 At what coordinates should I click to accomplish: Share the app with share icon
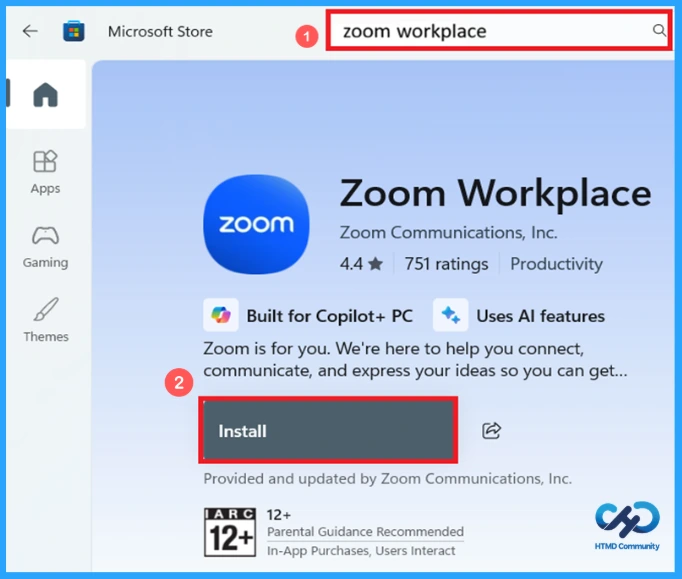pos(491,431)
